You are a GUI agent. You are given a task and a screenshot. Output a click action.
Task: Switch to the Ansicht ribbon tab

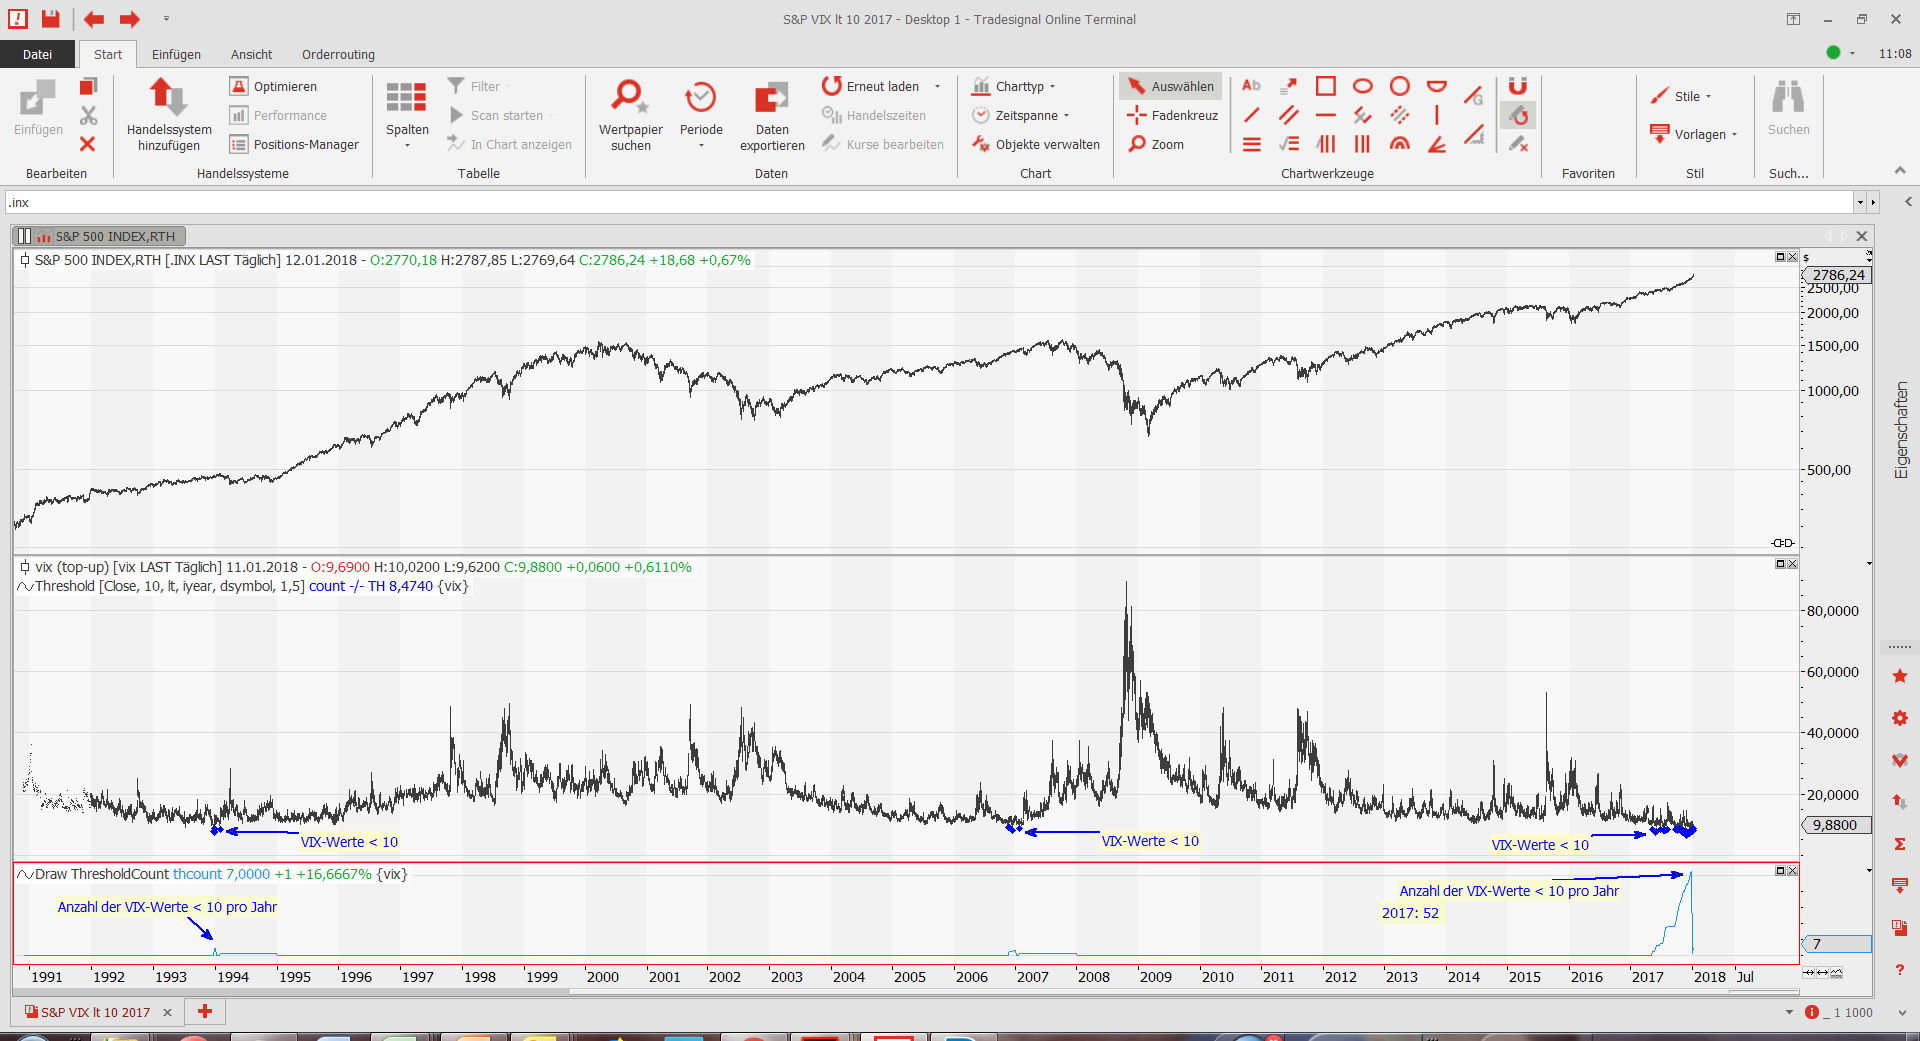click(251, 54)
